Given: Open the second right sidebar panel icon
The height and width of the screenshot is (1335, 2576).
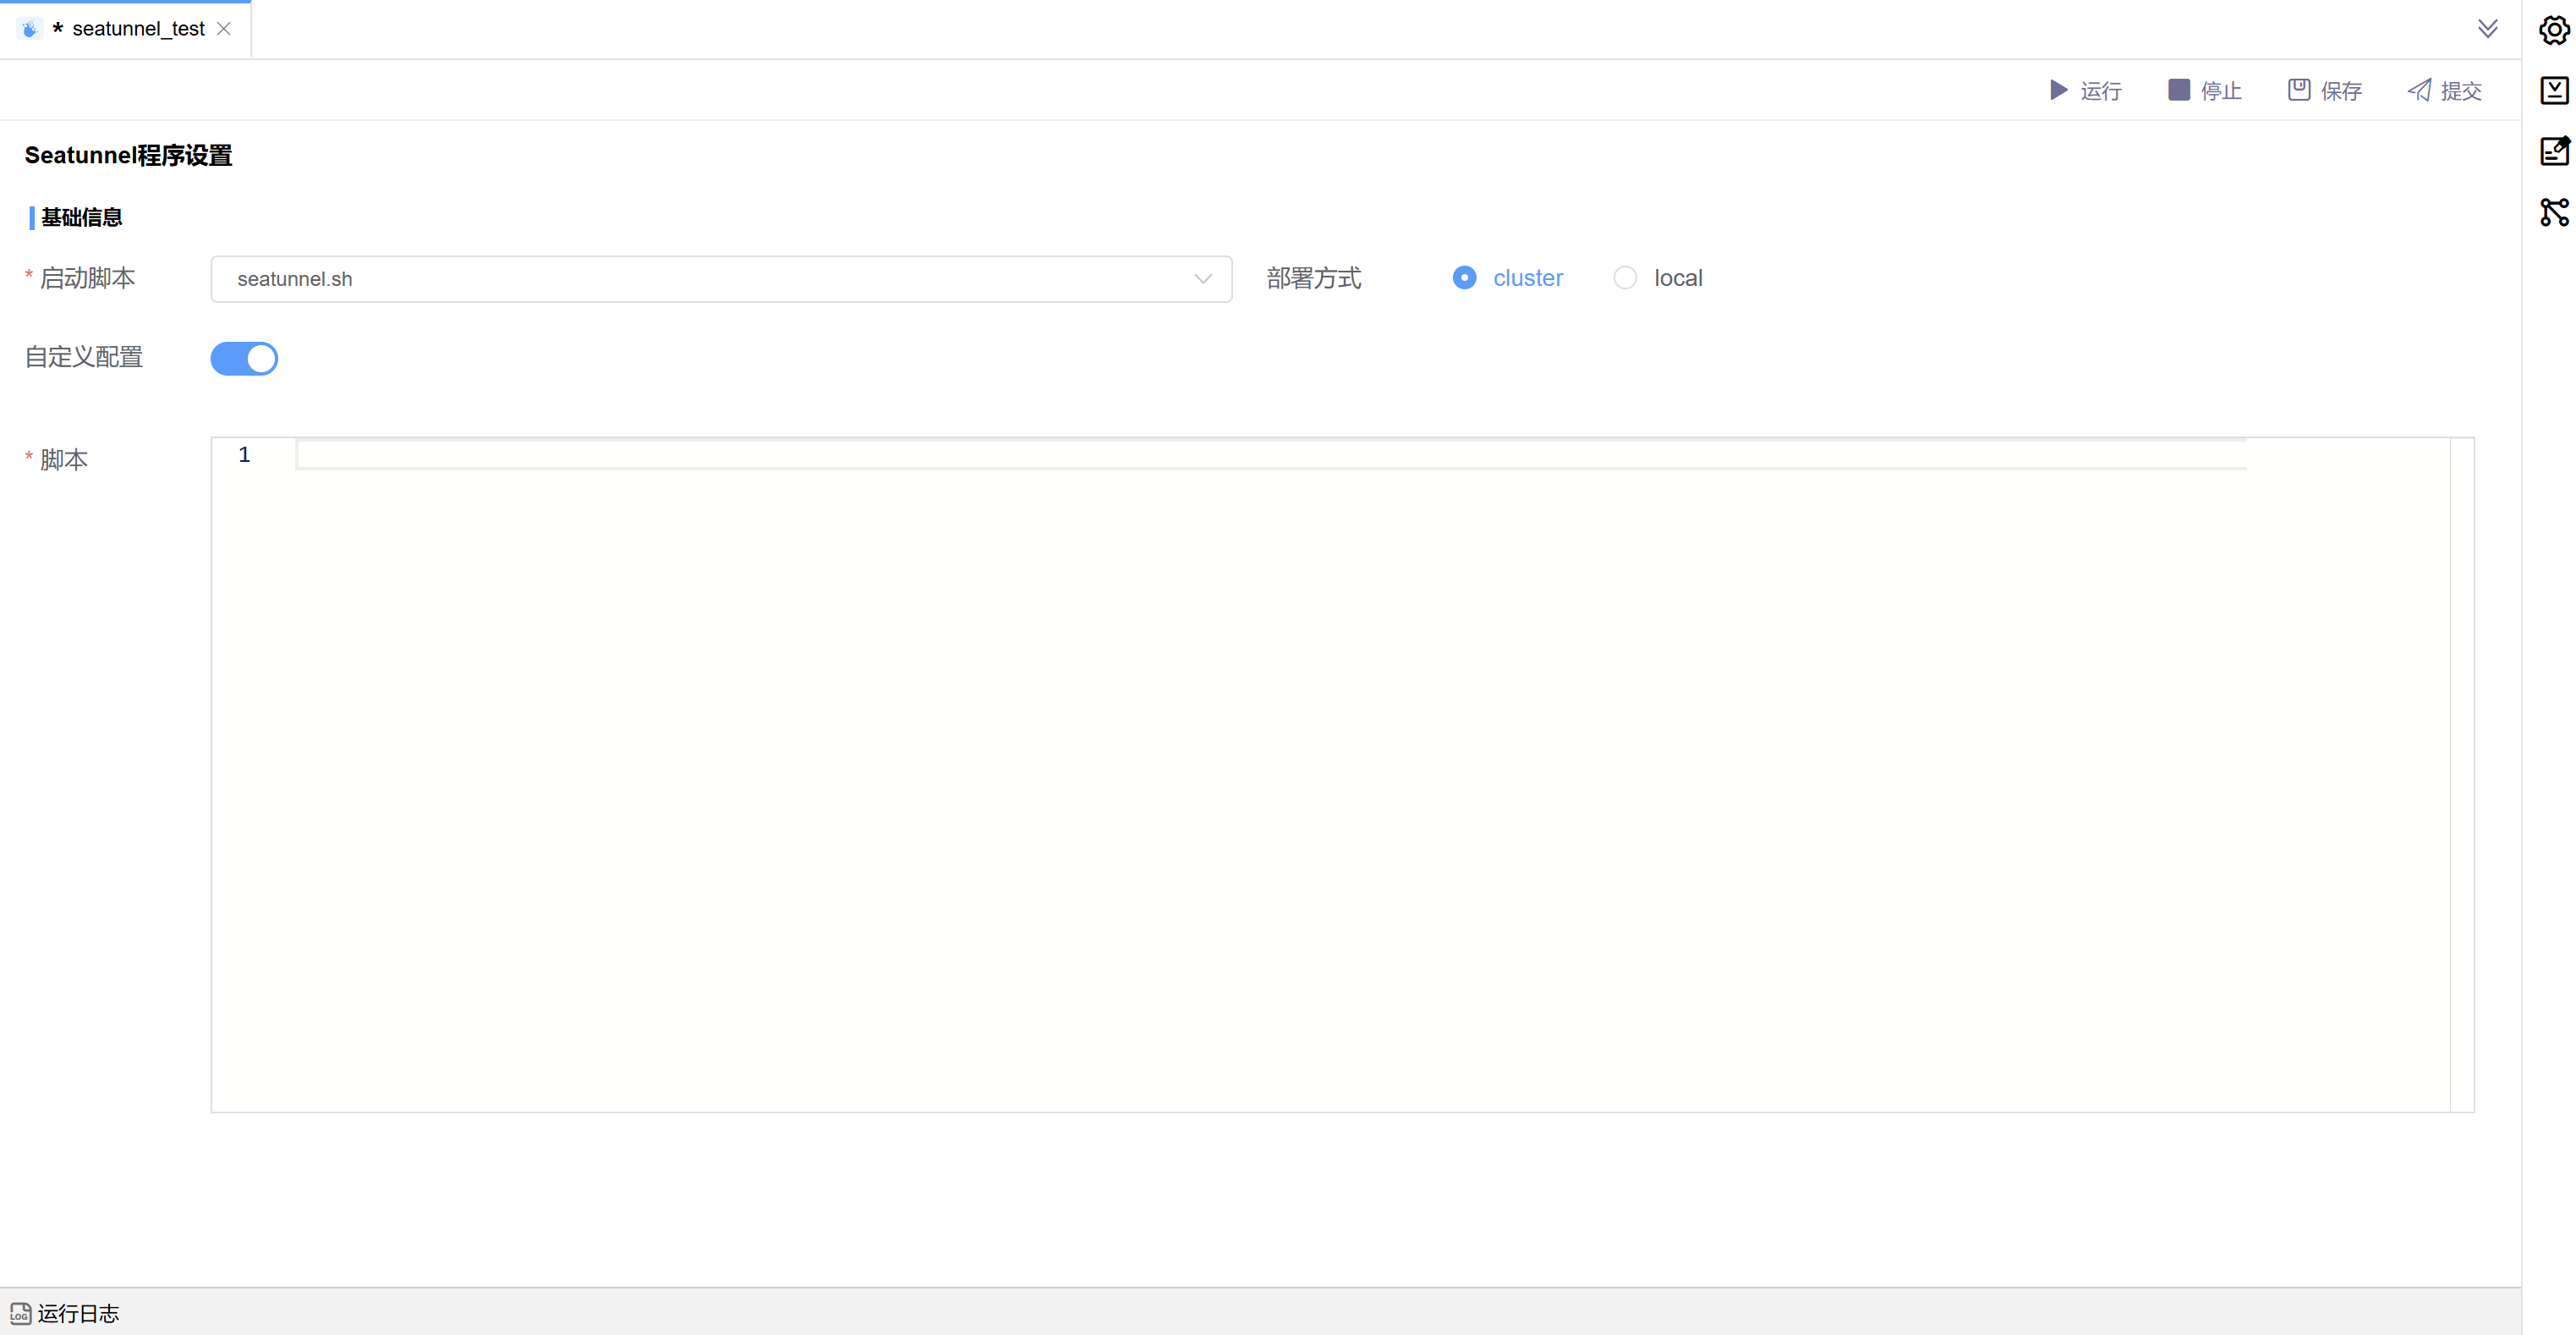Looking at the screenshot, I should click(x=2554, y=90).
